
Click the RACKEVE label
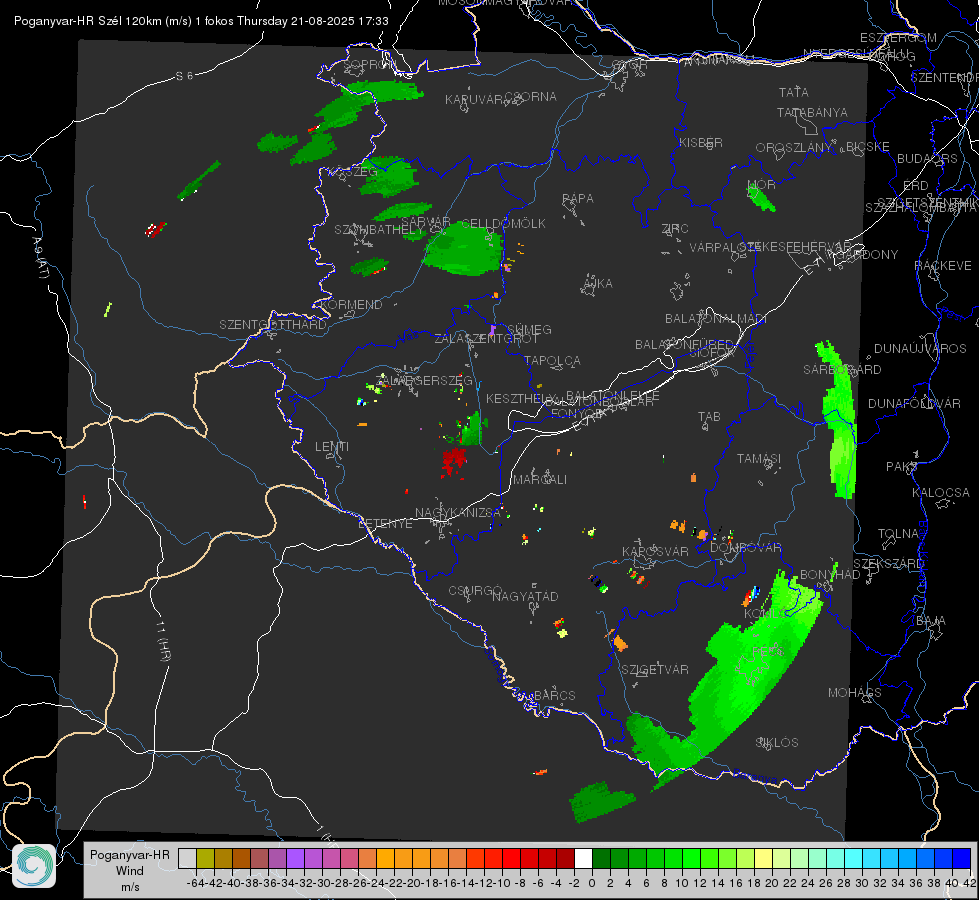pos(943,266)
